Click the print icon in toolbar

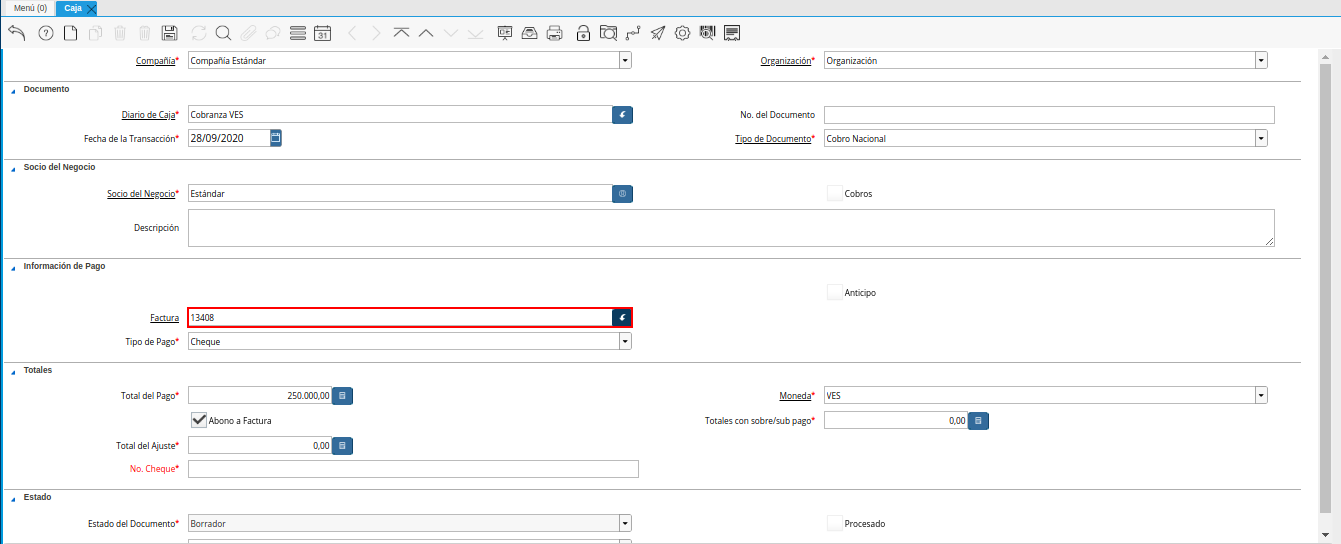pyautogui.click(x=555, y=33)
